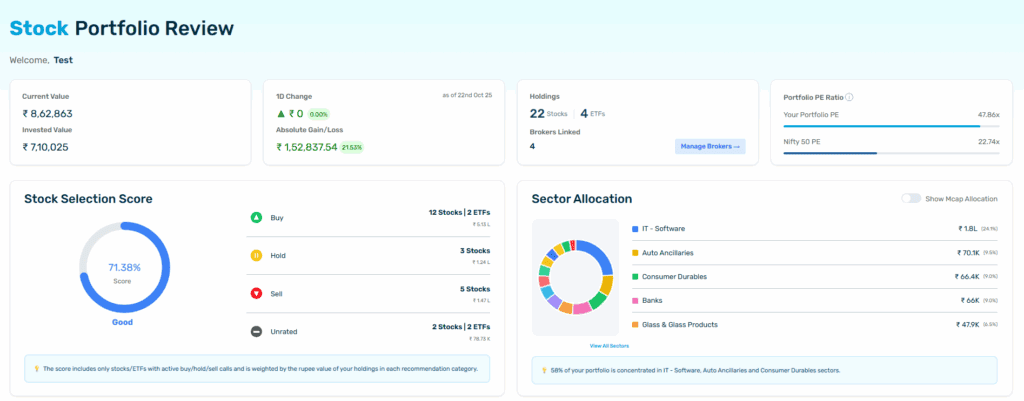Viewport: 1024px width, 401px height.
Task: Click the green Buy recommendation icon
Action: point(256,217)
